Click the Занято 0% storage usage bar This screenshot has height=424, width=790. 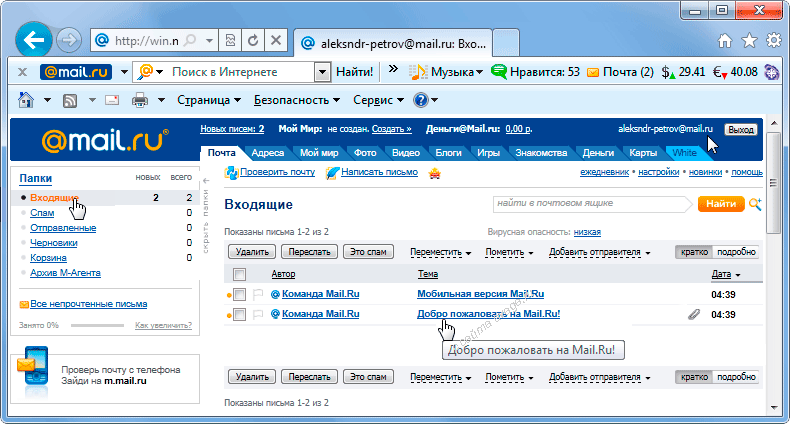(97, 326)
